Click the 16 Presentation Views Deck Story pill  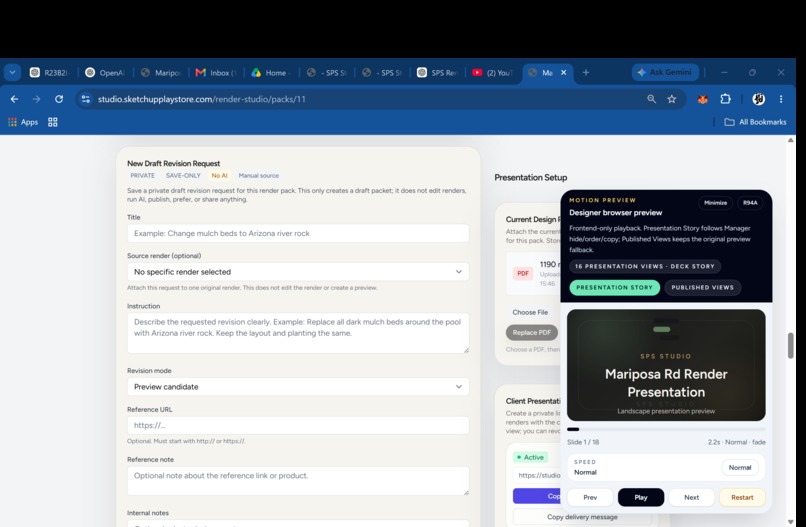[x=645, y=266]
